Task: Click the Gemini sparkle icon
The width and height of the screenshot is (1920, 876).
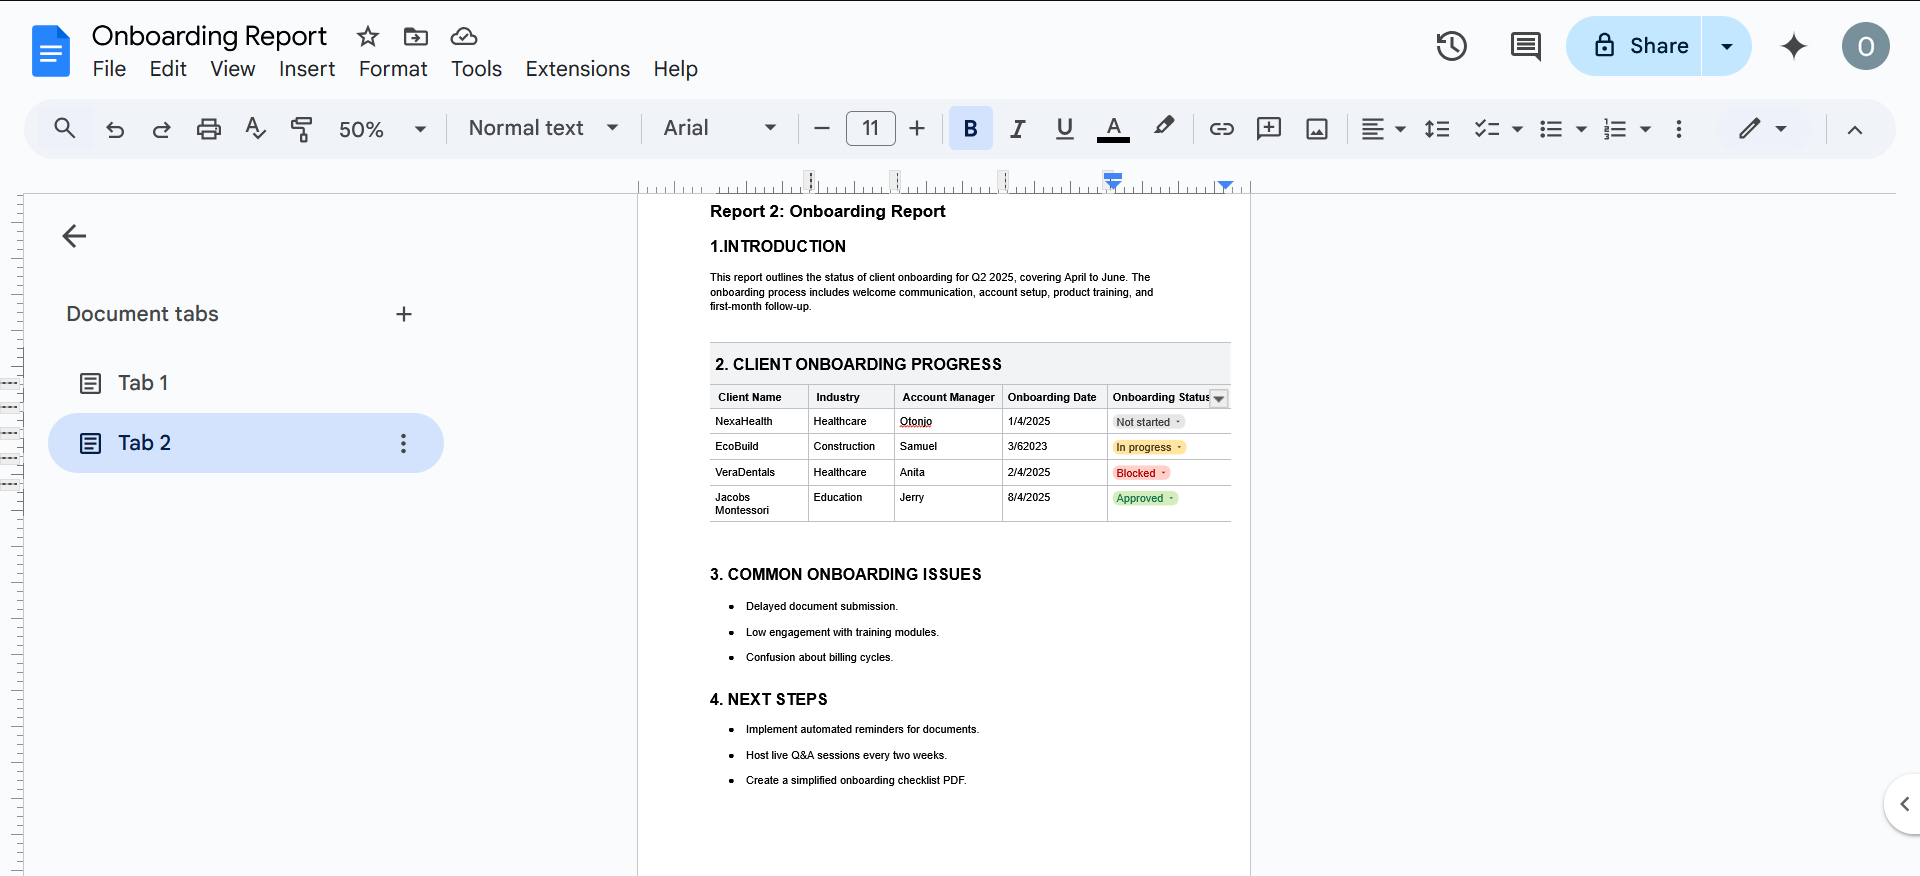Action: [1794, 46]
